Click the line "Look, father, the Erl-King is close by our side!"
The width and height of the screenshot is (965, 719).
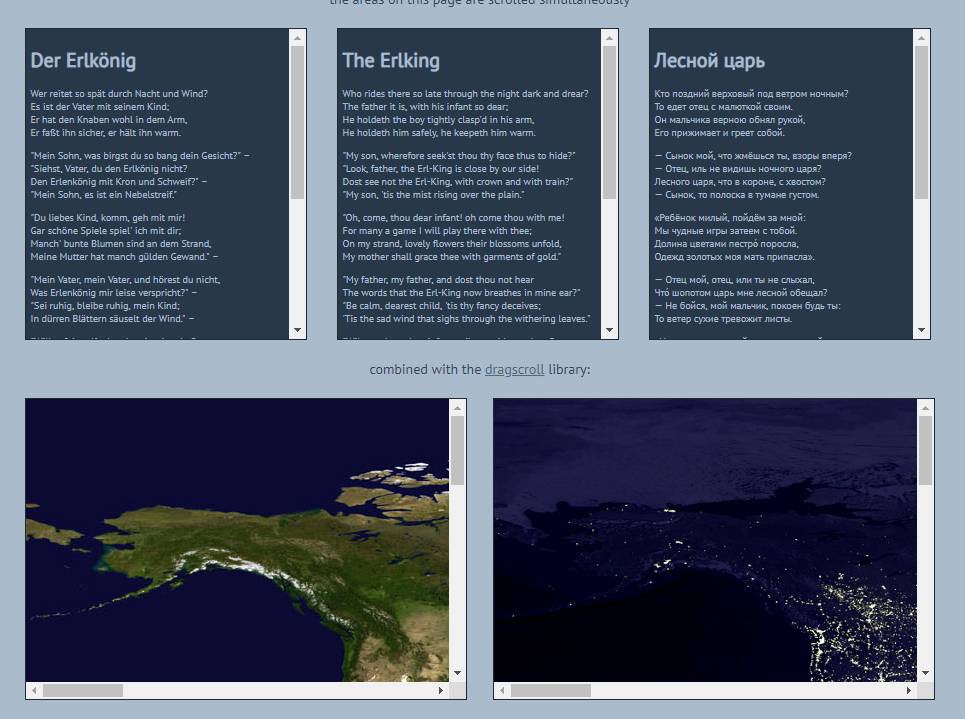(x=441, y=169)
